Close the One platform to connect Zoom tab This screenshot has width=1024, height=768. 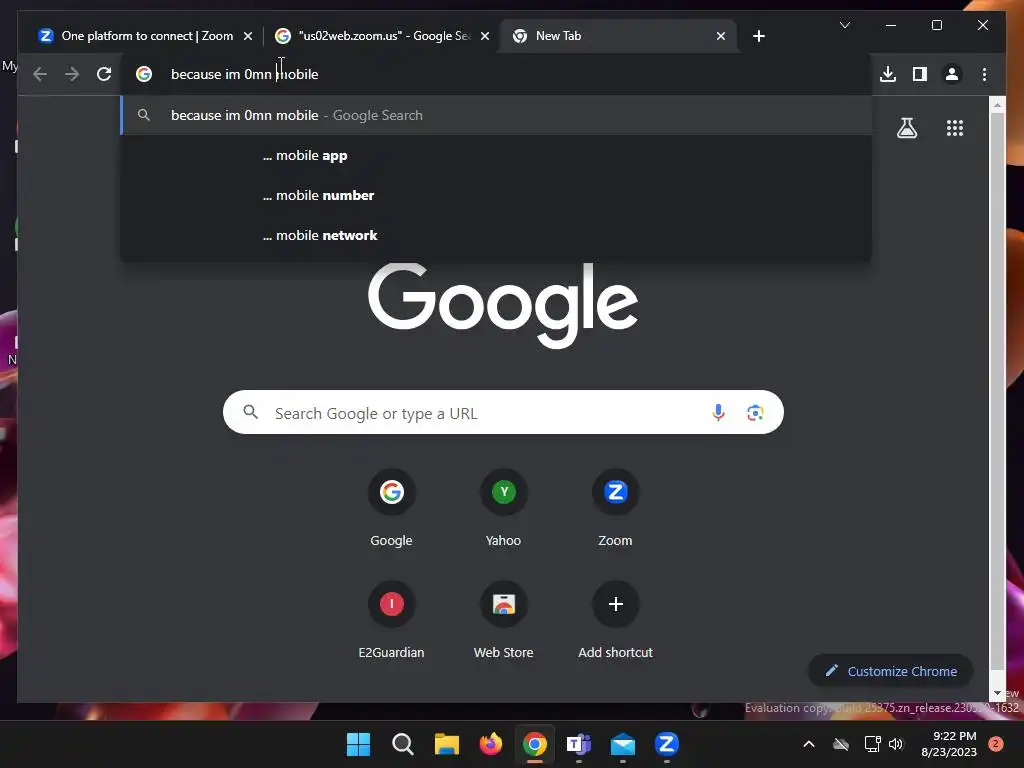pos(248,36)
